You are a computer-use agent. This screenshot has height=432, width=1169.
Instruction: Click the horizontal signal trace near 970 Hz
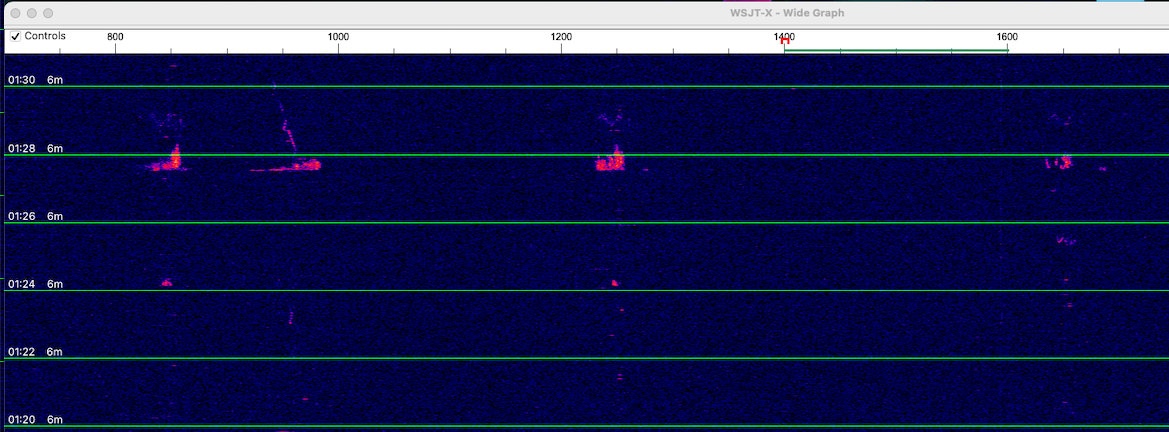pyautogui.click(x=286, y=166)
